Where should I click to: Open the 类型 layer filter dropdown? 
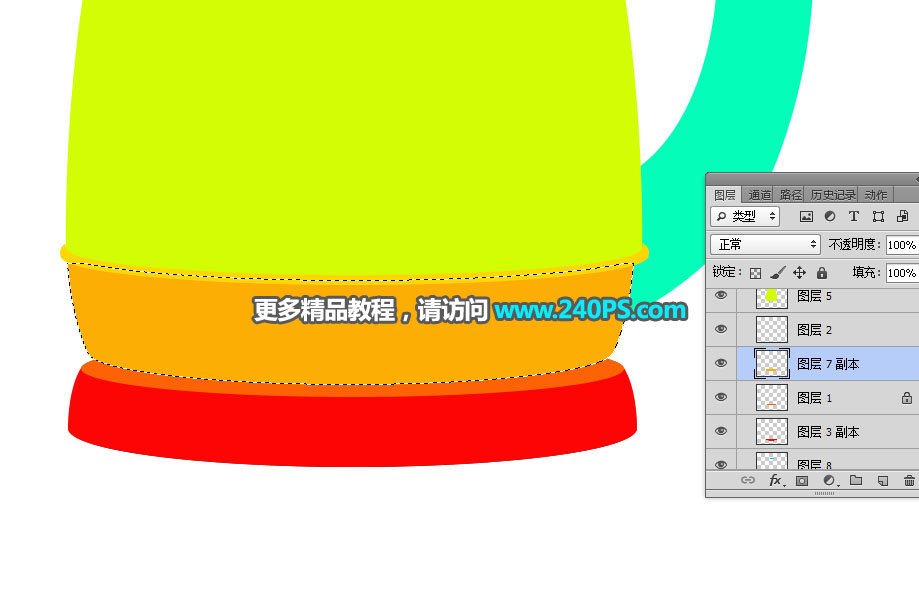coord(745,216)
